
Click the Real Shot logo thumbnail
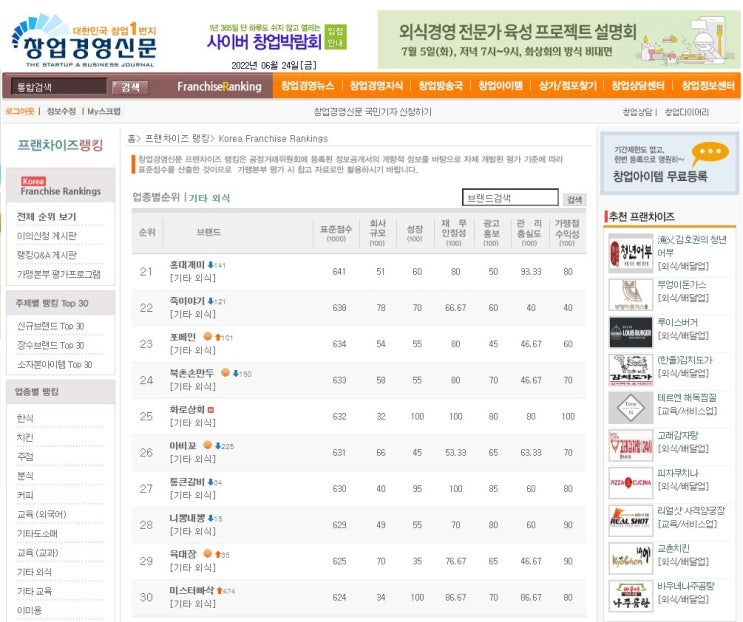(x=631, y=521)
